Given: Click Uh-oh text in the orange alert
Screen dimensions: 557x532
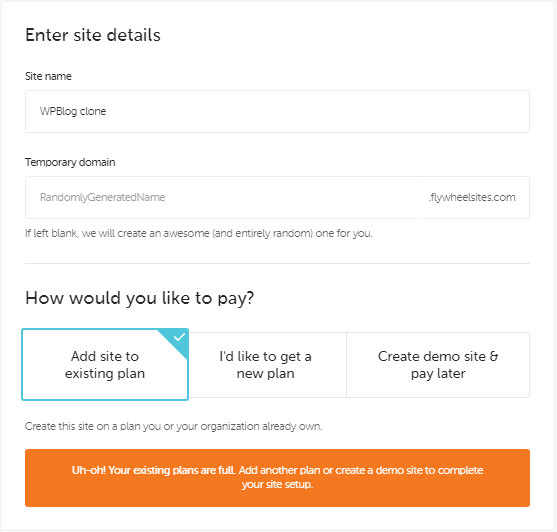Looking at the screenshot, I should [x=88, y=470].
